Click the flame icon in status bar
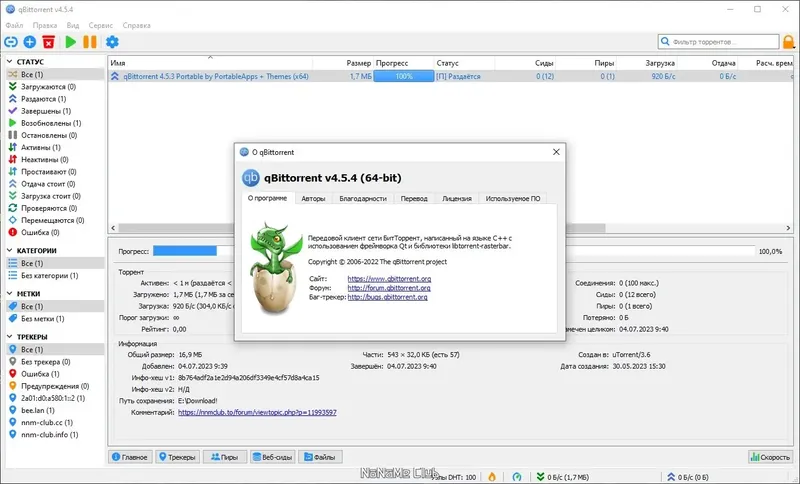The width and height of the screenshot is (800, 484). 492,477
